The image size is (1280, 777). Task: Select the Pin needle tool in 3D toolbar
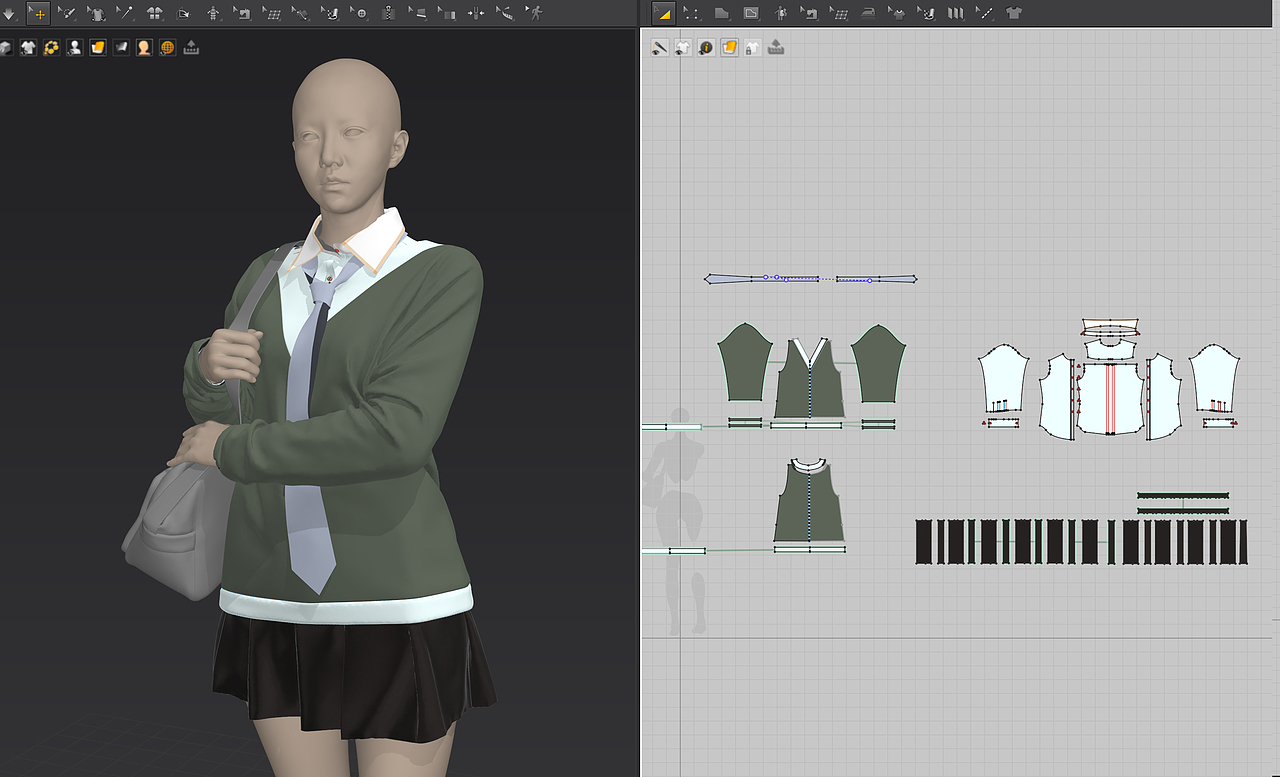(x=125, y=13)
